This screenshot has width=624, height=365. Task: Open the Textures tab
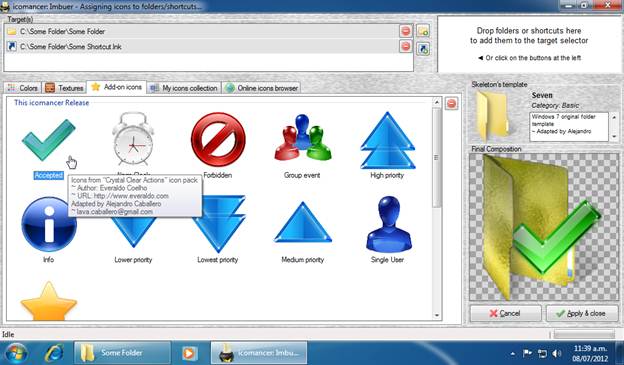point(64,88)
